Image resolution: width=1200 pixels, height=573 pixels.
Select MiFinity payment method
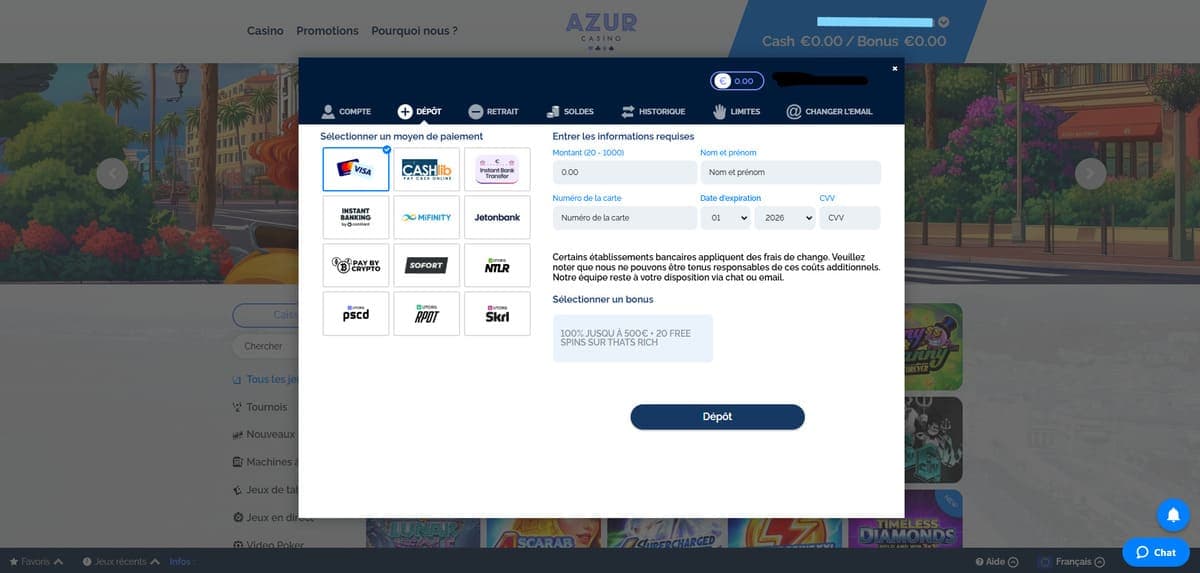pyautogui.click(x=427, y=217)
